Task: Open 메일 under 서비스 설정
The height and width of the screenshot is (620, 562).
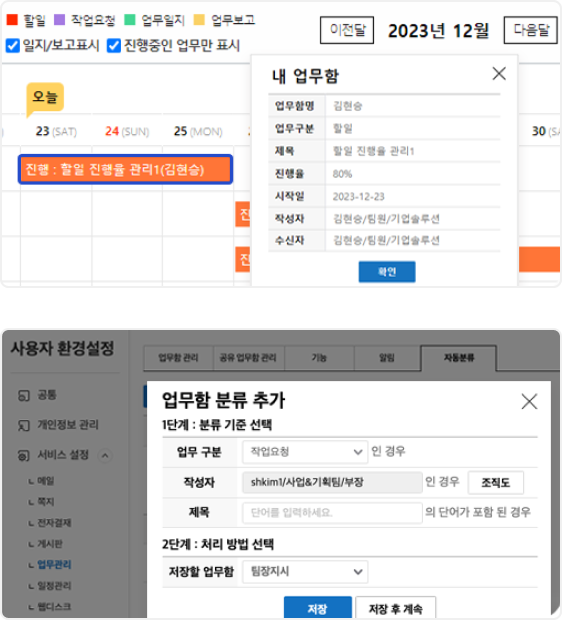Action: point(45,481)
